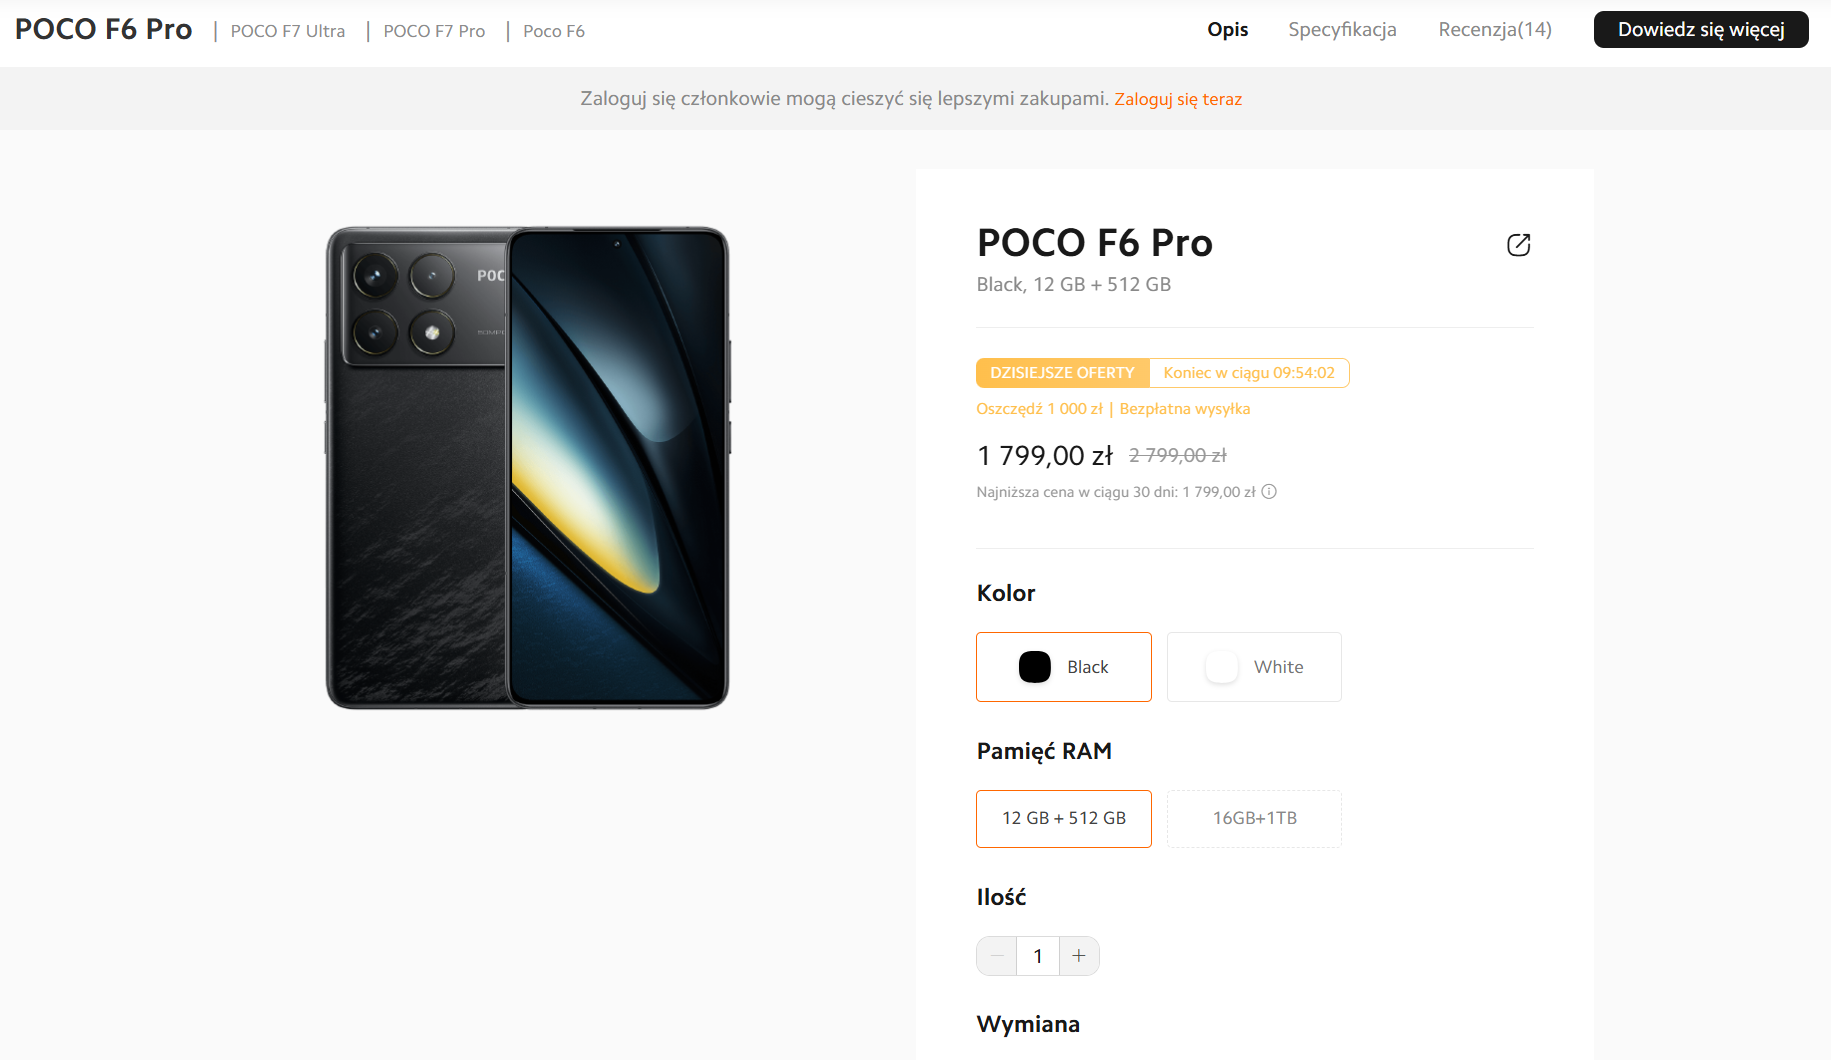This screenshot has height=1060, width=1831.
Task: Select the White color option
Action: point(1254,667)
